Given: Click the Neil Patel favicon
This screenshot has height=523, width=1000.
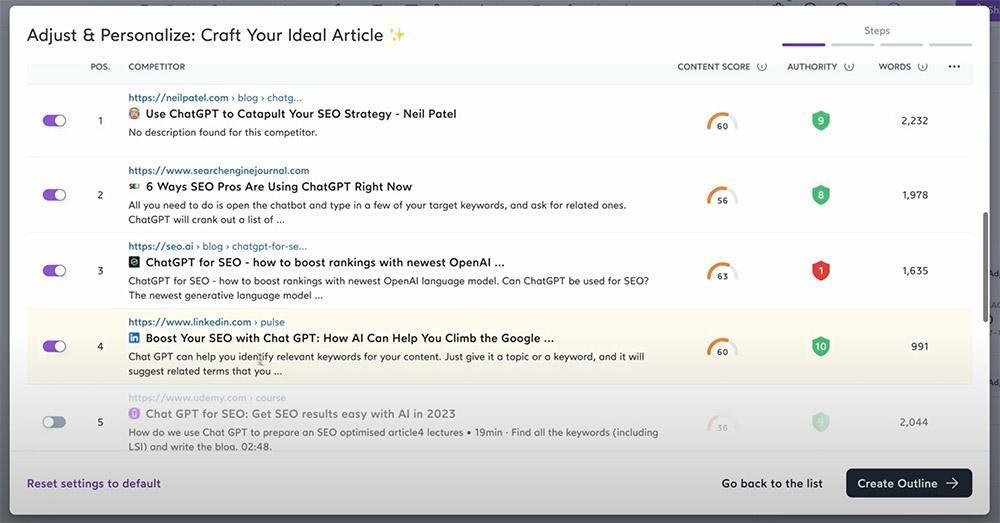Looking at the screenshot, I should coord(134,114).
